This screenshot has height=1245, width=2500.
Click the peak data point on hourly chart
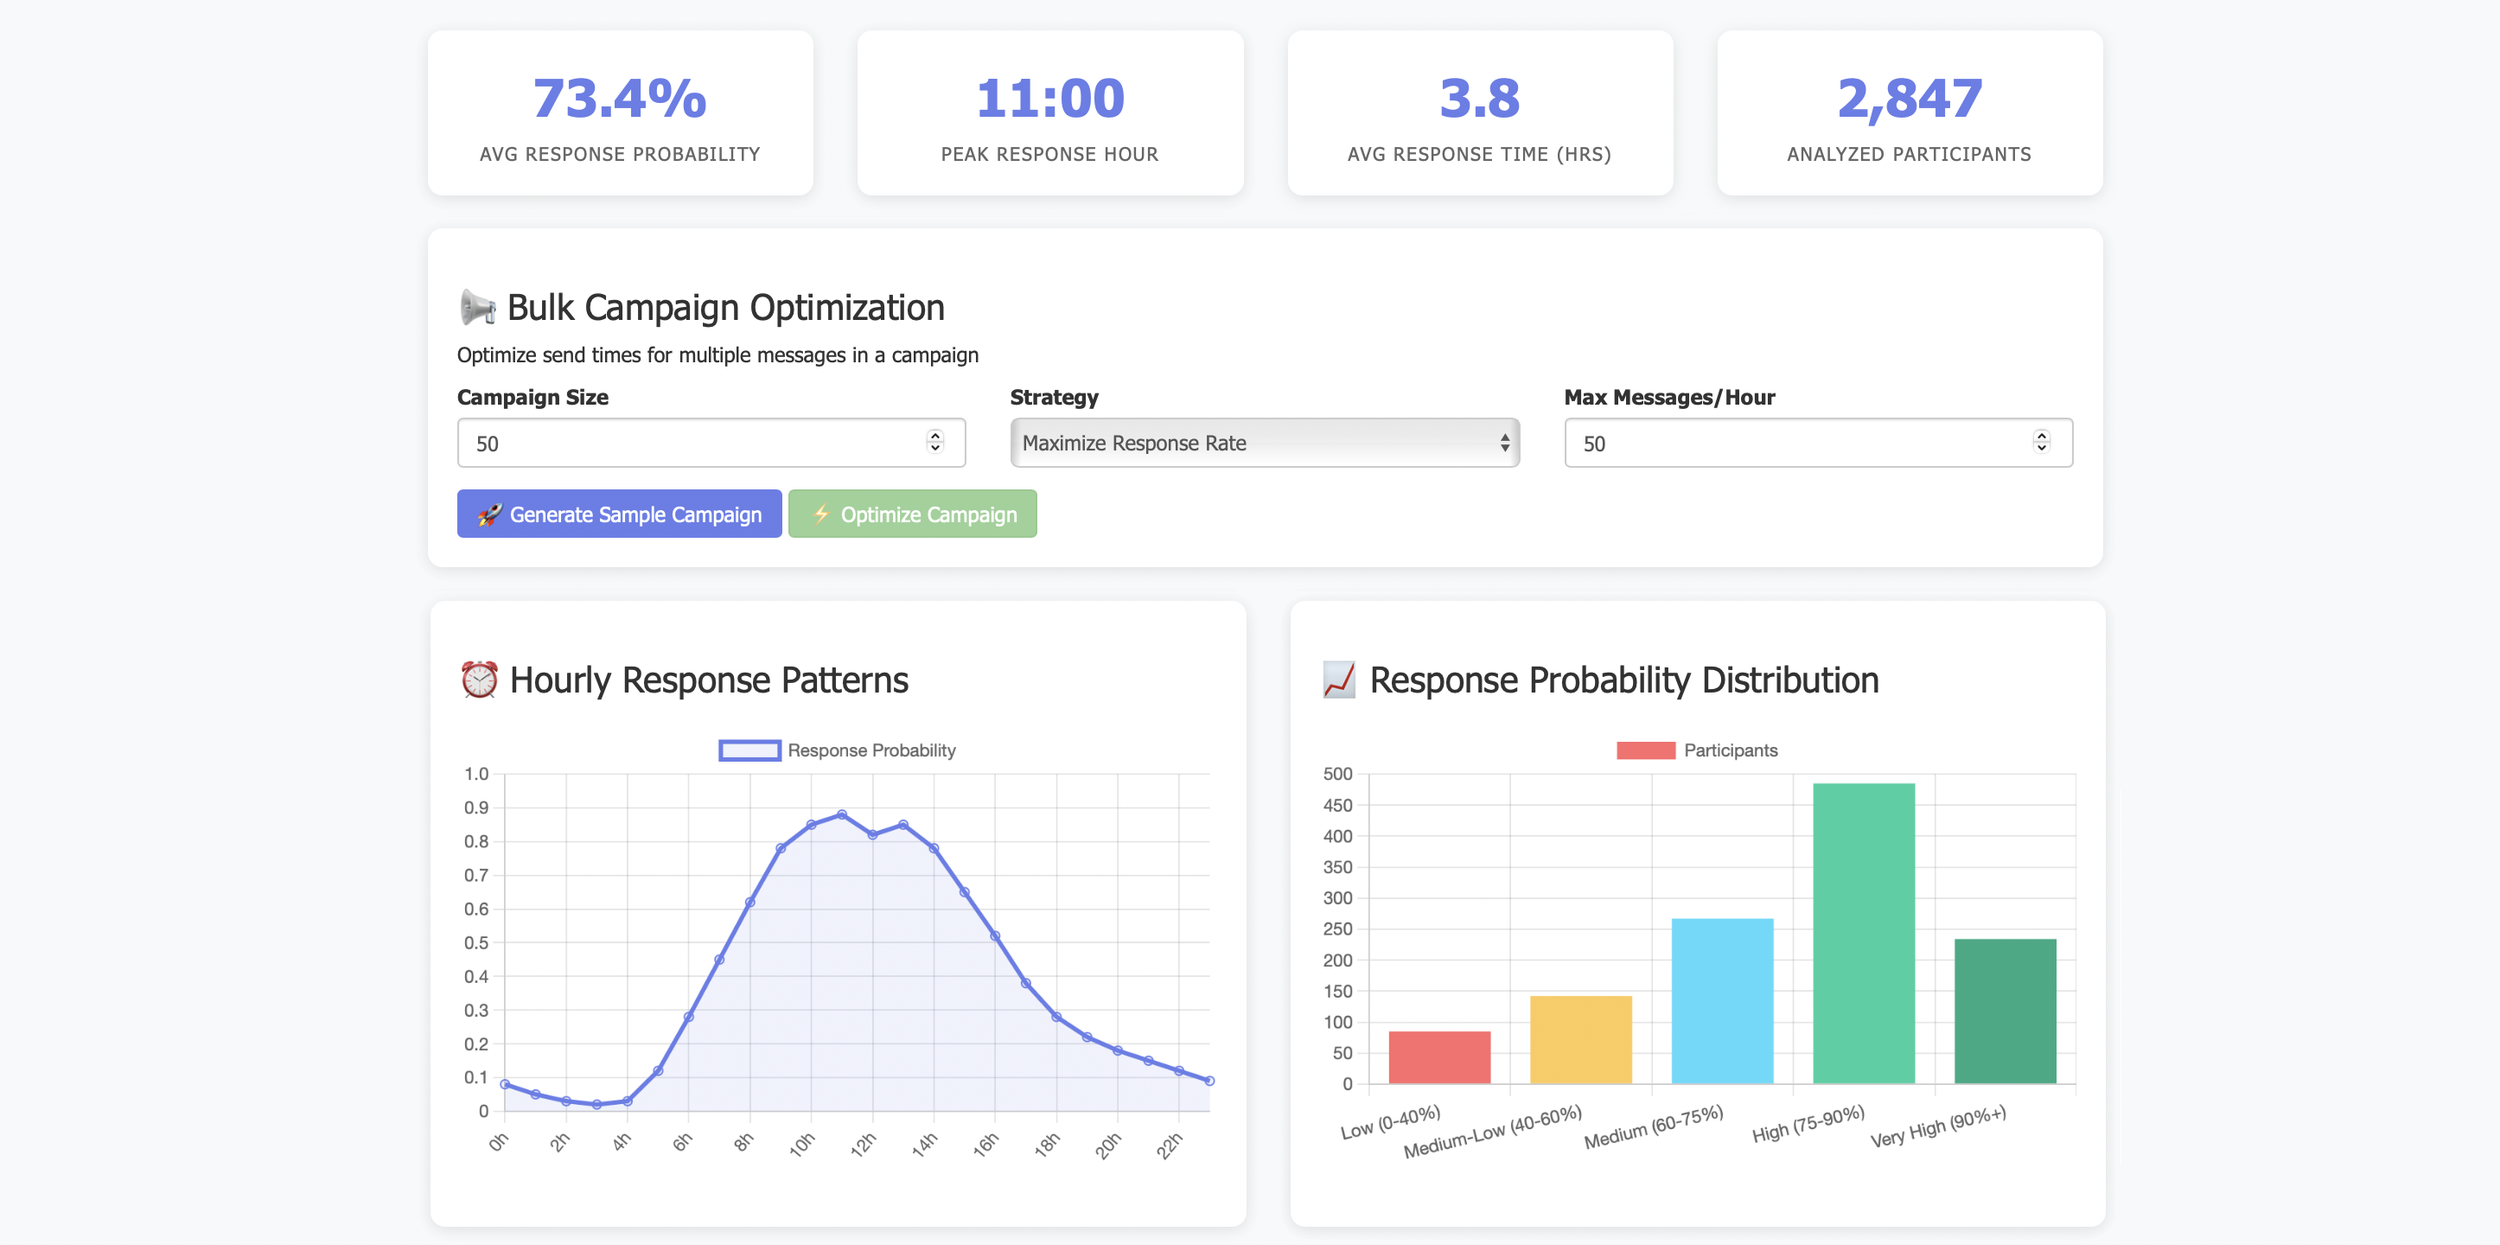(842, 815)
